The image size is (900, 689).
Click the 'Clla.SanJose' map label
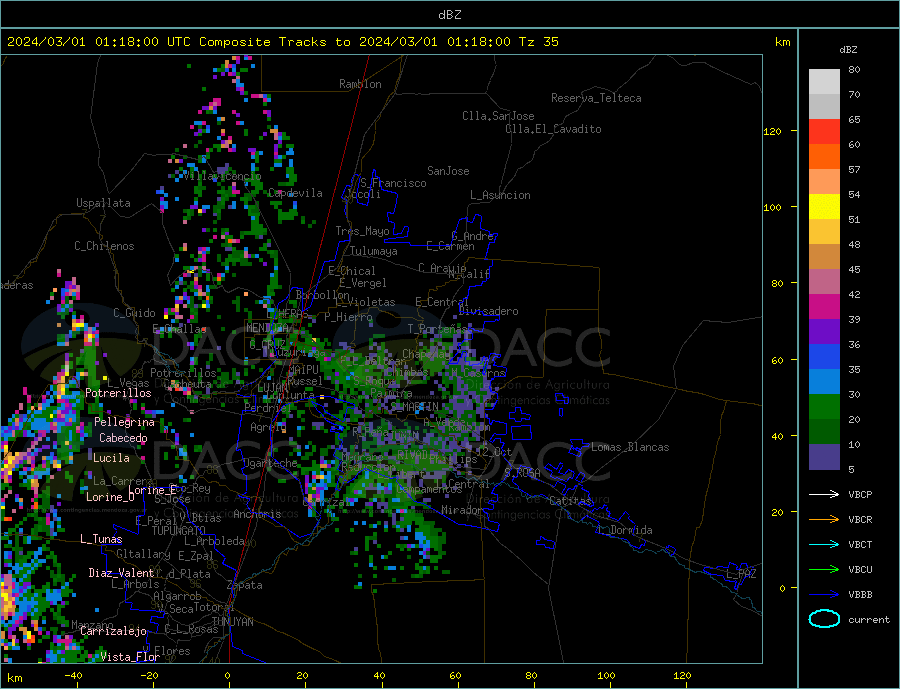click(x=498, y=116)
